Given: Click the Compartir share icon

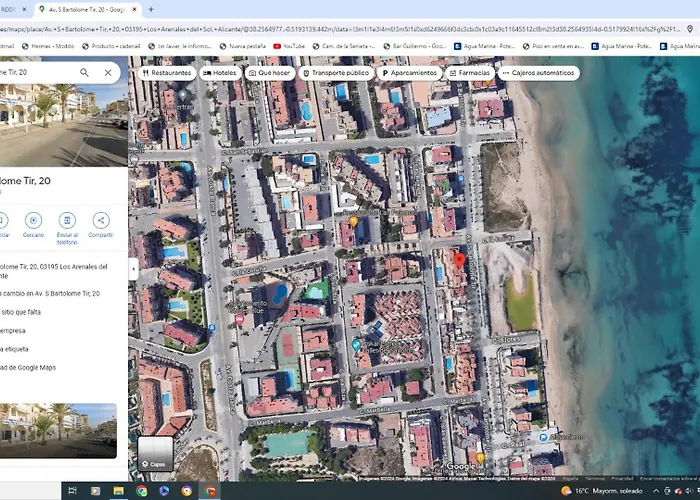Looking at the screenshot, I should click(101, 221).
